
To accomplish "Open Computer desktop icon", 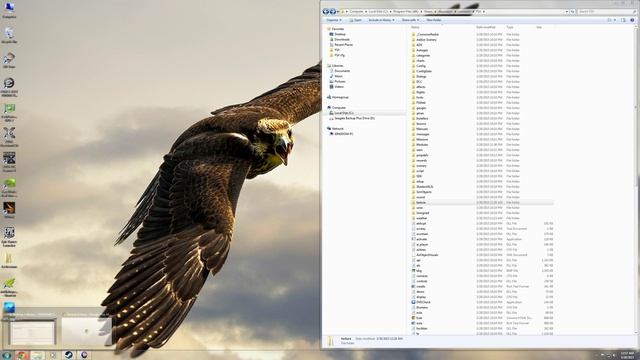I will point(9,10).
